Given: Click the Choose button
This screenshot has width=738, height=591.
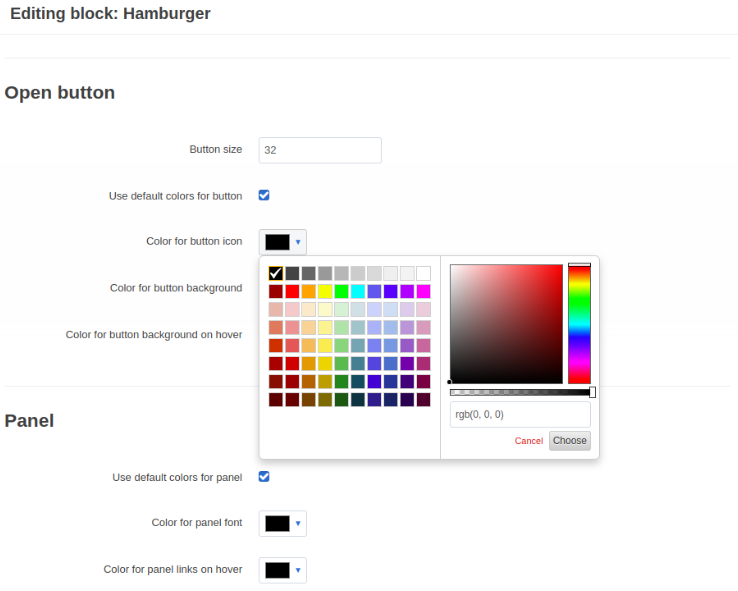Looking at the screenshot, I should 570,441.
